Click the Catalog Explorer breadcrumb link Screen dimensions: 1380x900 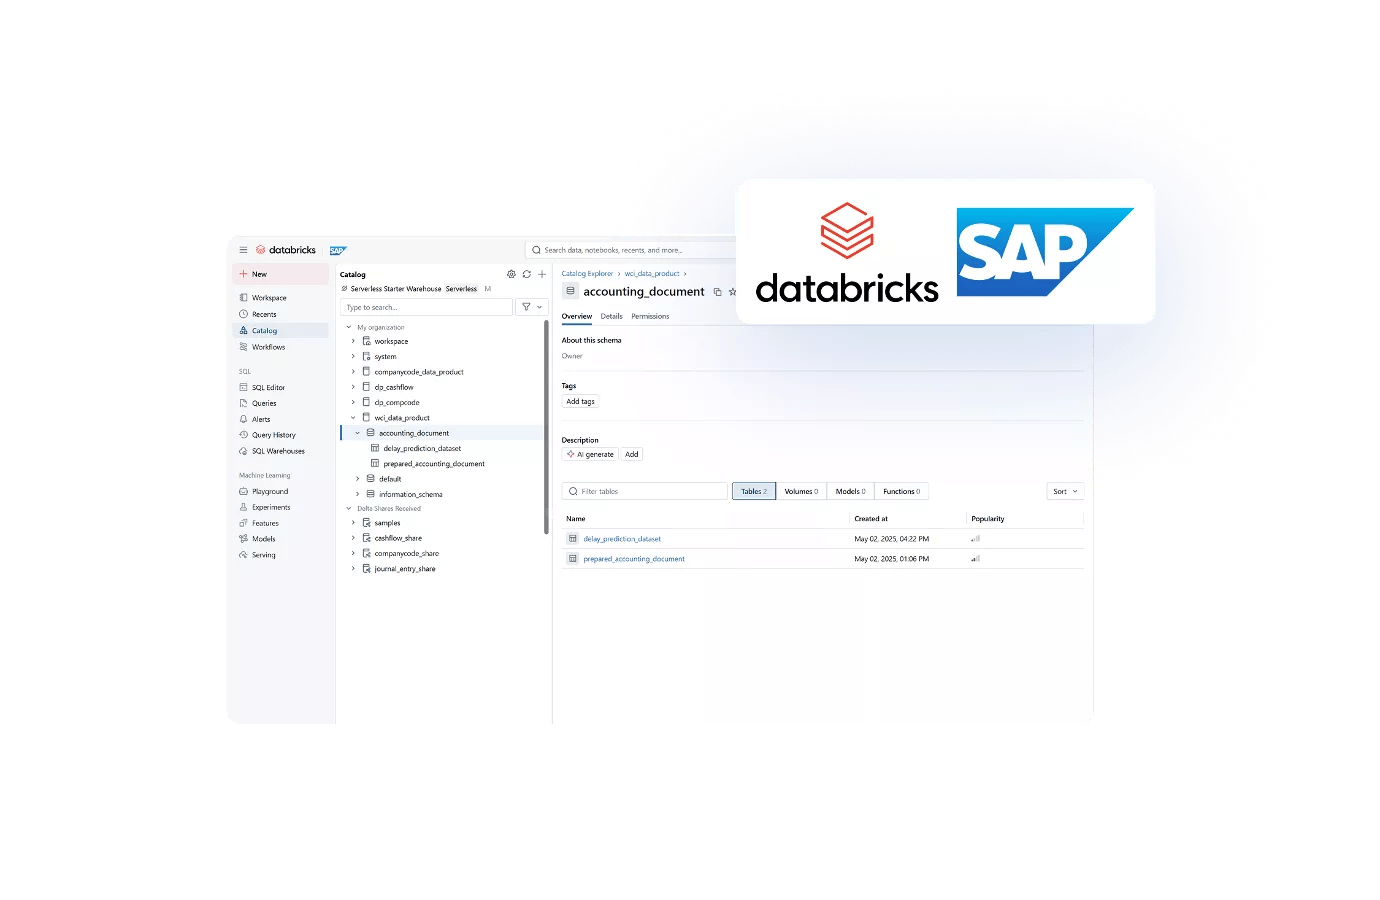(x=587, y=274)
